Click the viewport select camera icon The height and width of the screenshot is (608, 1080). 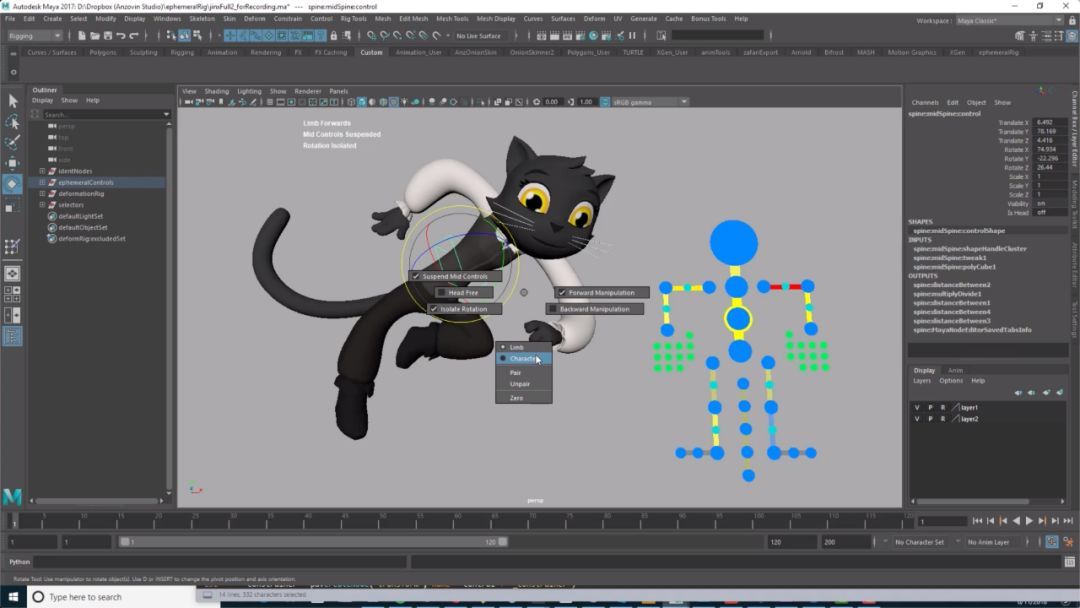point(189,102)
